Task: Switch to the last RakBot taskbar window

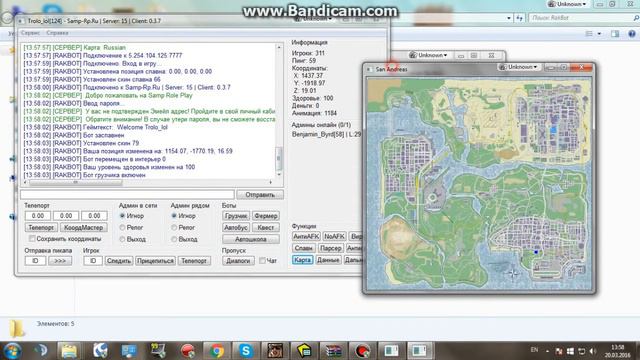Action: 420,351
